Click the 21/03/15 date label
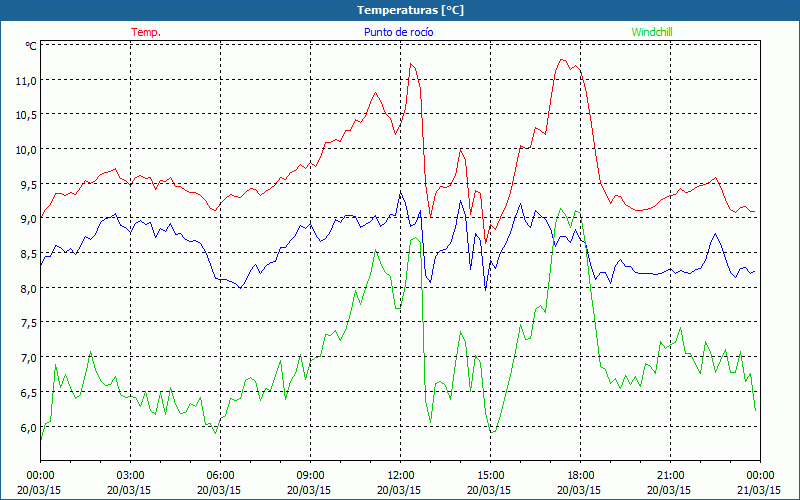800x500 pixels. [759, 490]
